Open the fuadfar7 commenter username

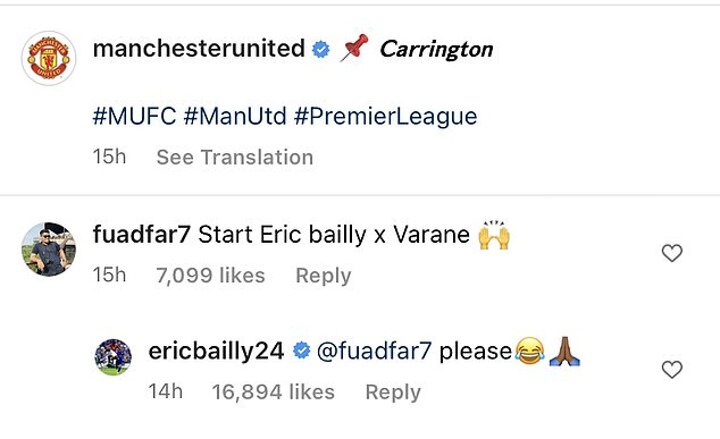point(141,235)
